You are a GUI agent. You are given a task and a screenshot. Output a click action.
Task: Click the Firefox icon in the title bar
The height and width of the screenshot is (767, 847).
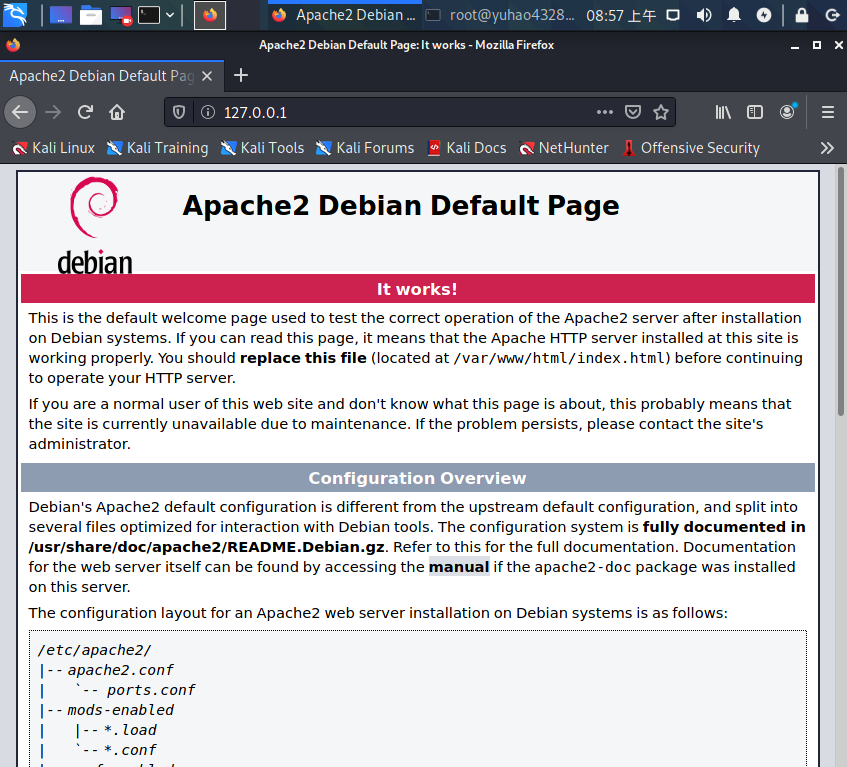coord(13,45)
